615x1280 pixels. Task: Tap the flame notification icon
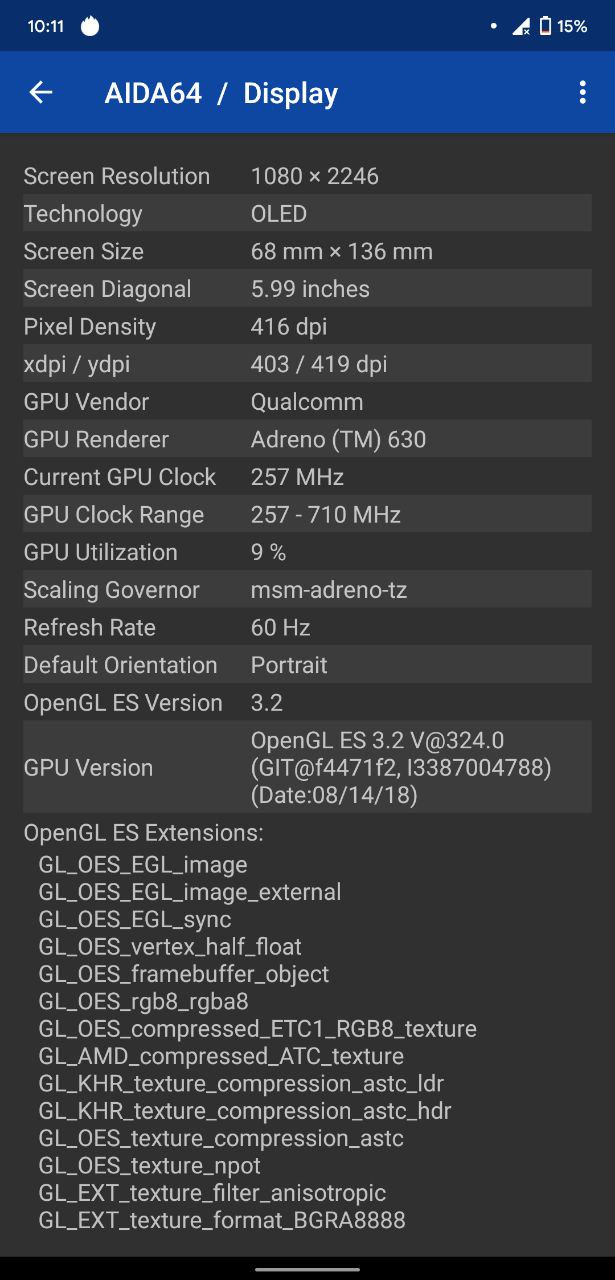coord(90,27)
